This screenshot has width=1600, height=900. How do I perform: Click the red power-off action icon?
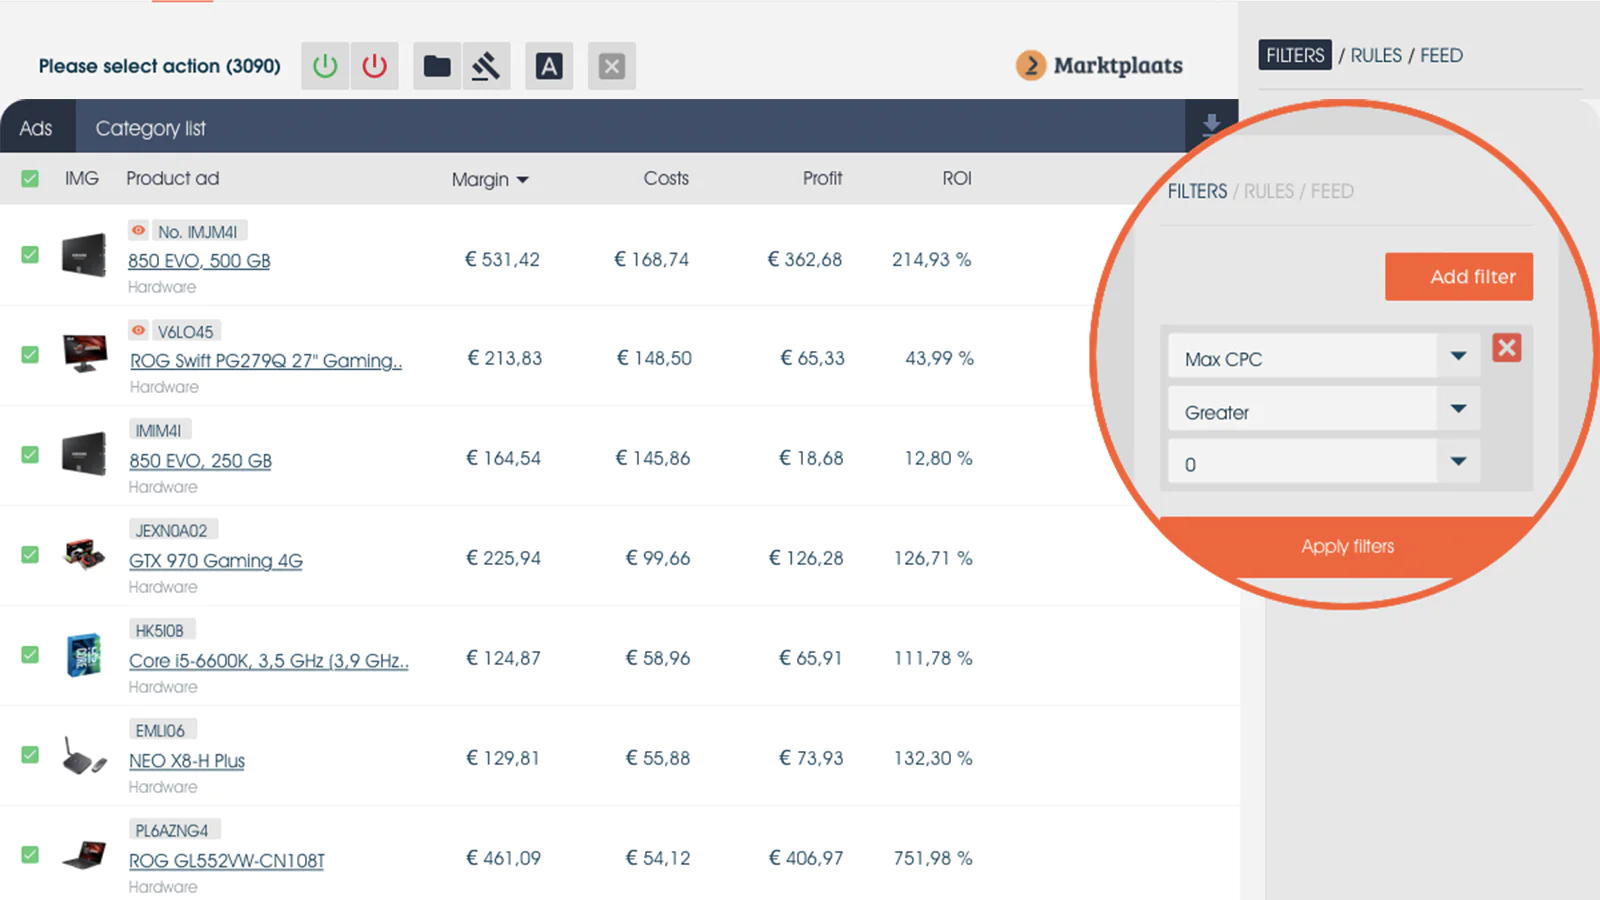point(375,66)
